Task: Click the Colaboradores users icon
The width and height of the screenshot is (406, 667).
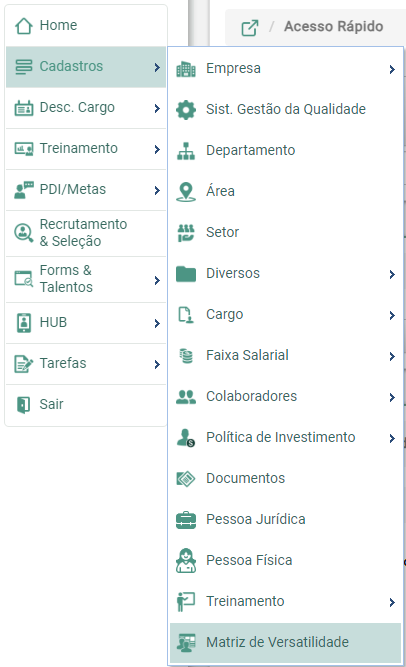Action: coord(186,397)
